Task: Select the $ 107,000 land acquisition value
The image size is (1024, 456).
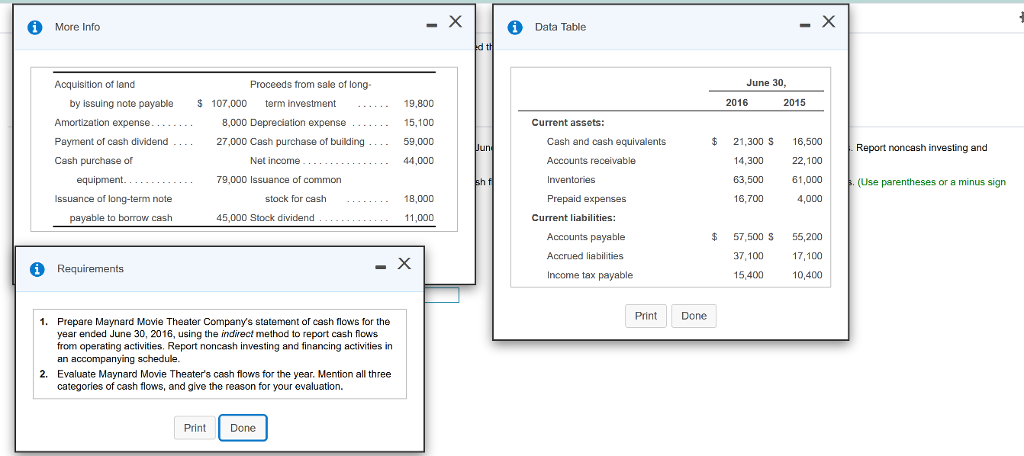Action: click(222, 103)
